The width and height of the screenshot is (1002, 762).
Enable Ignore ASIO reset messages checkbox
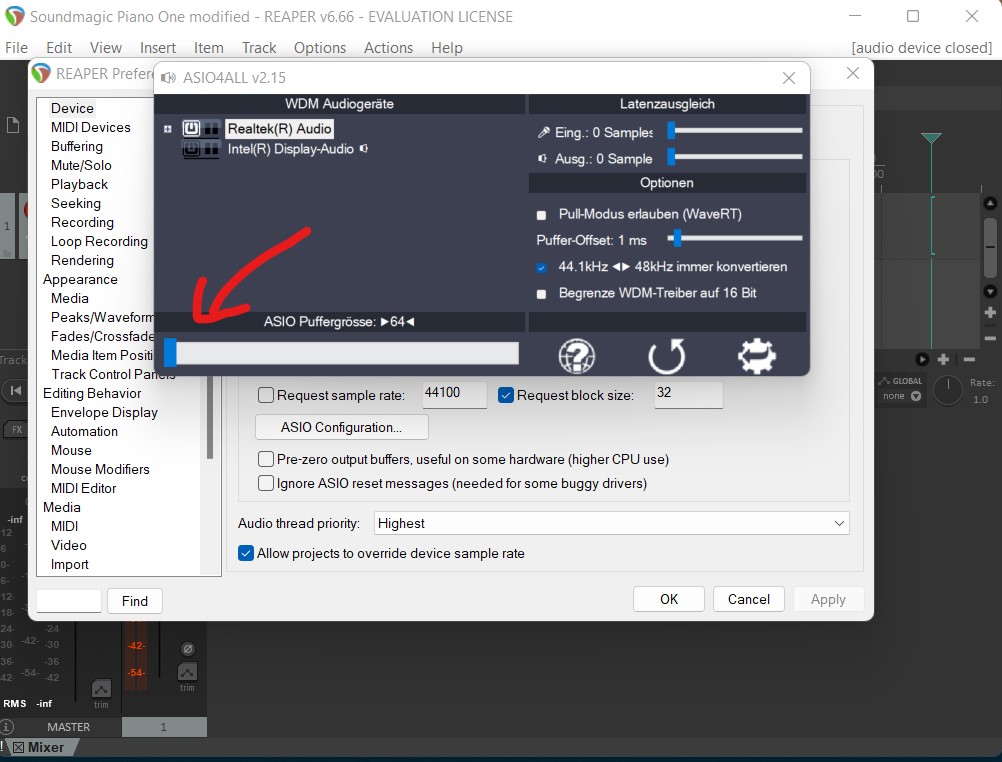point(266,483)
